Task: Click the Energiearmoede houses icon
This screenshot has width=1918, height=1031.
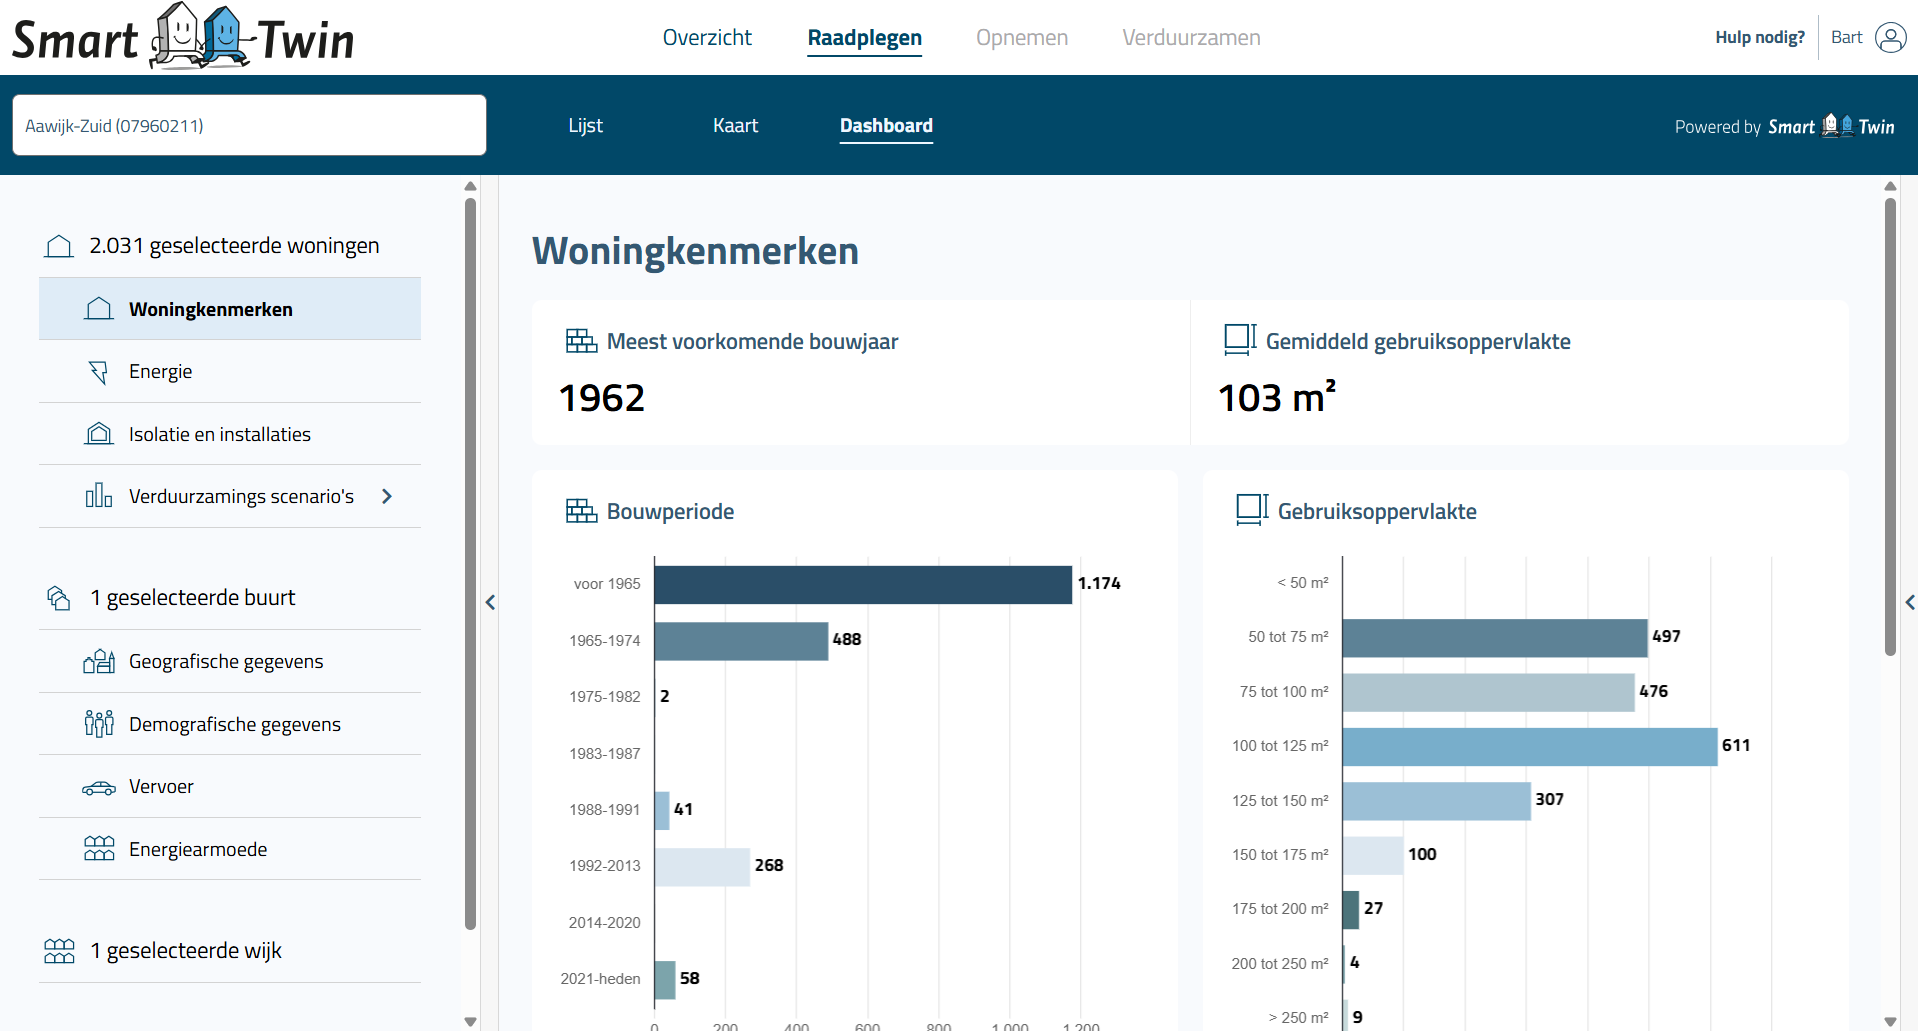Action: (x=98, y=849)
